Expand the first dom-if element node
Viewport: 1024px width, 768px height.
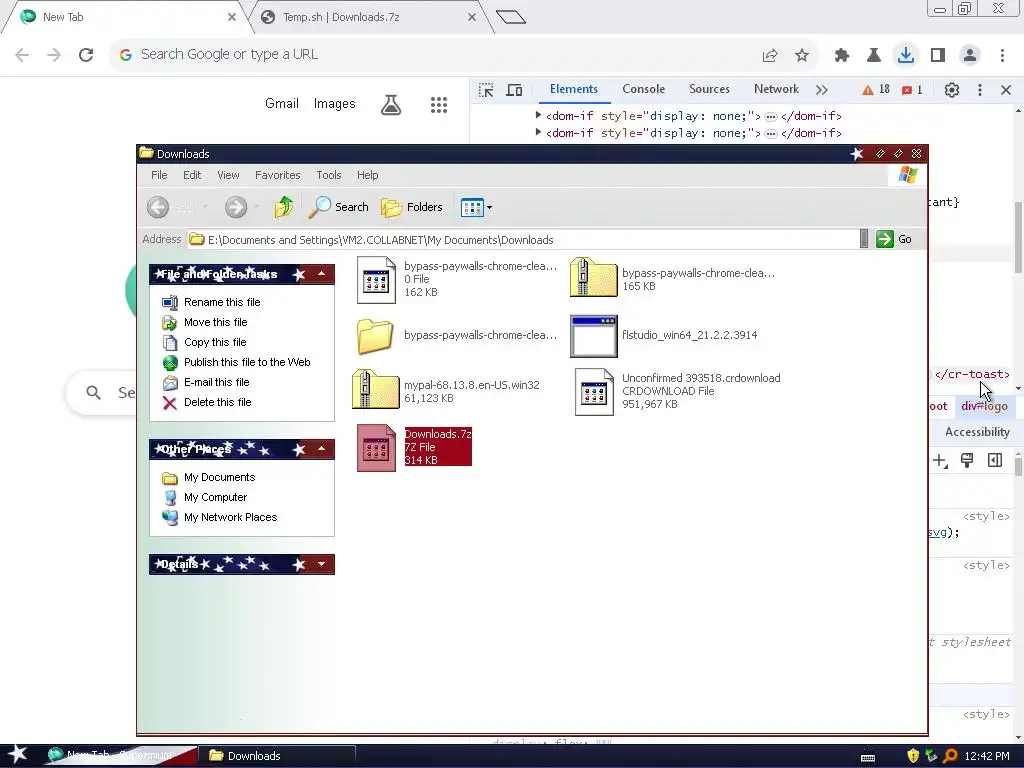538,116
